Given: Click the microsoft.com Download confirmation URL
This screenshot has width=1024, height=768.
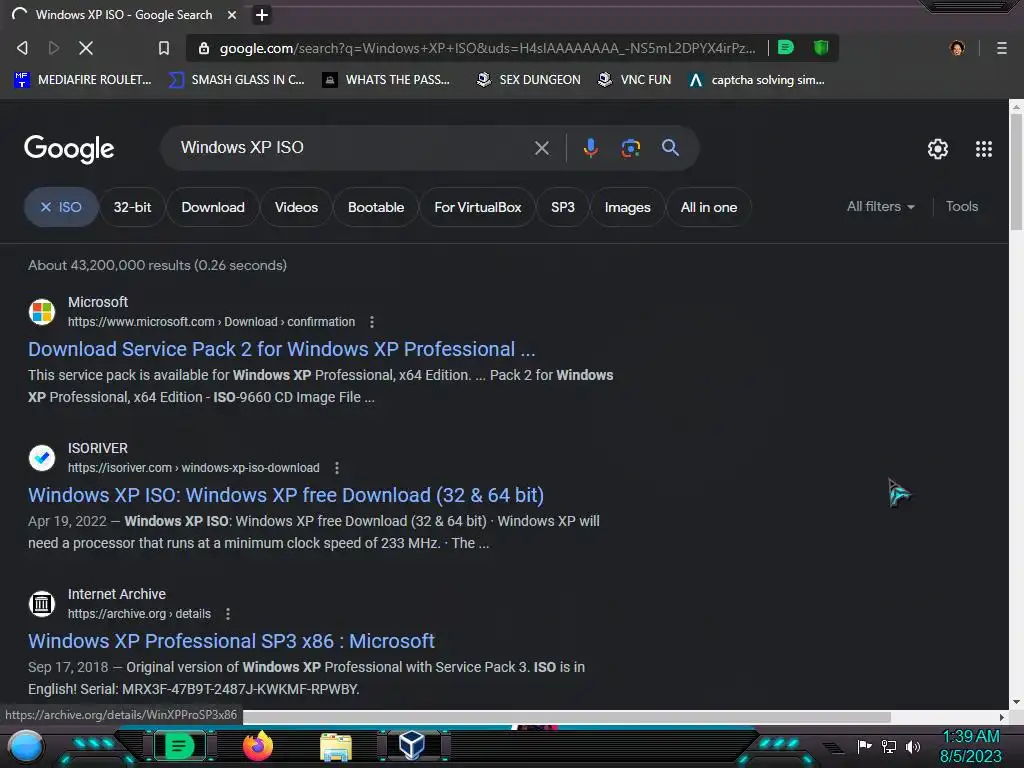Looking at the screenshot, I should [212, 322].
